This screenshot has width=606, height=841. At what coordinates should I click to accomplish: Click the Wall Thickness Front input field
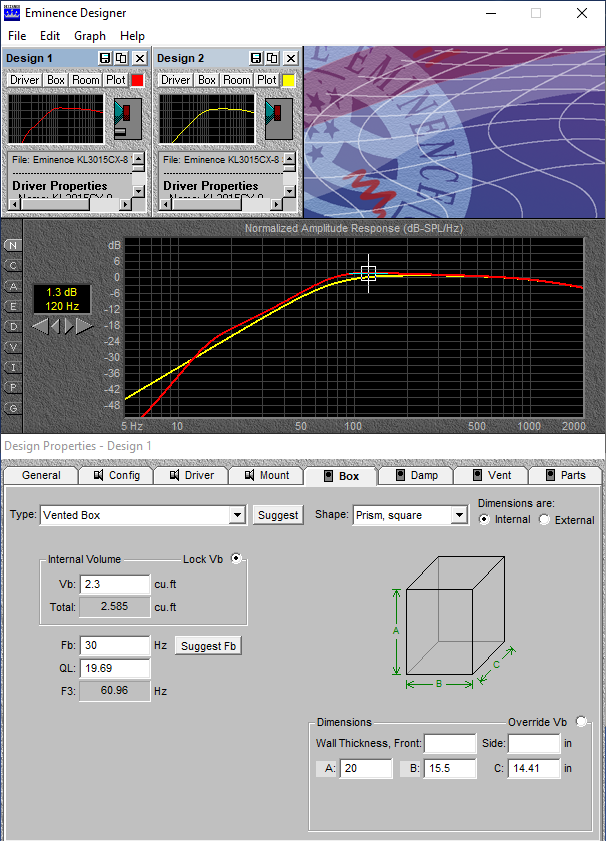click(x=450, y=743)
